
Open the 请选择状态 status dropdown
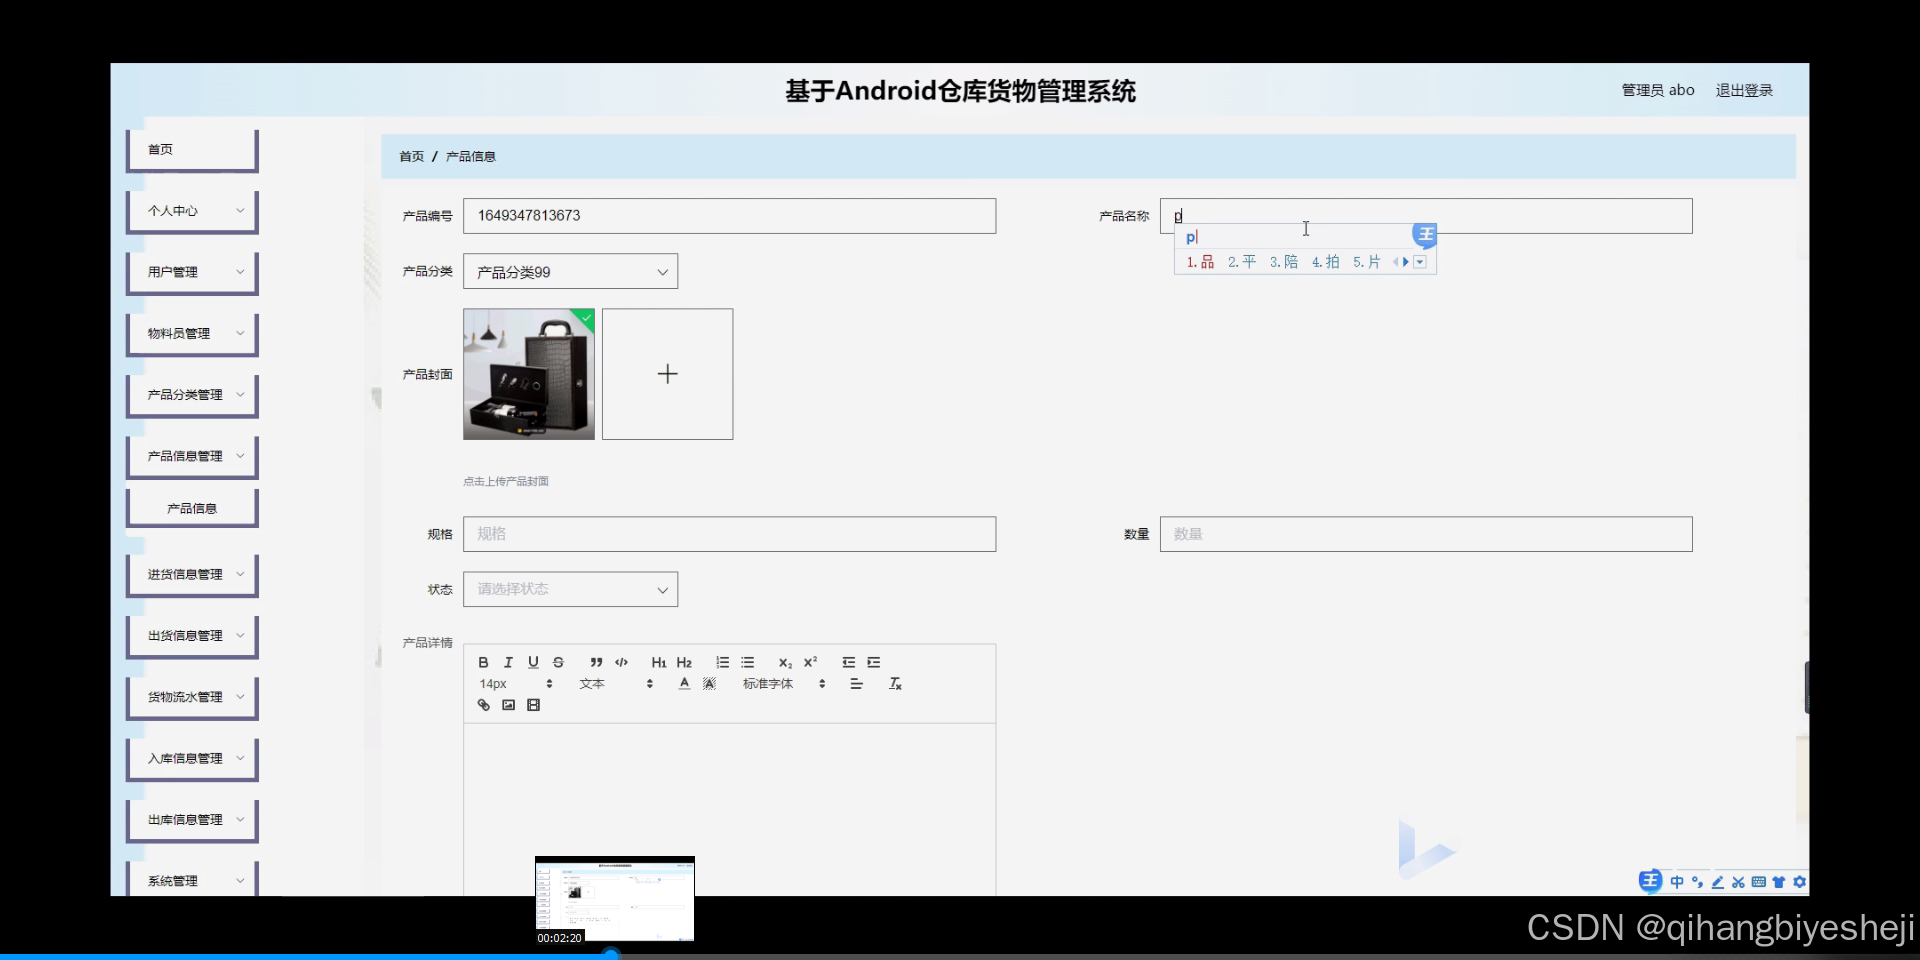coord(570,589)
